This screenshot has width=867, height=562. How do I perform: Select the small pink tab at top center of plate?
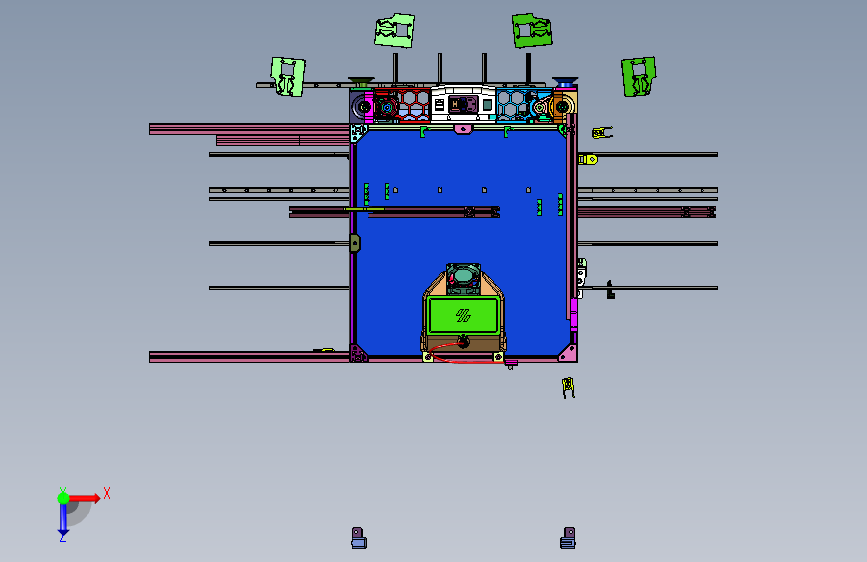463,129
